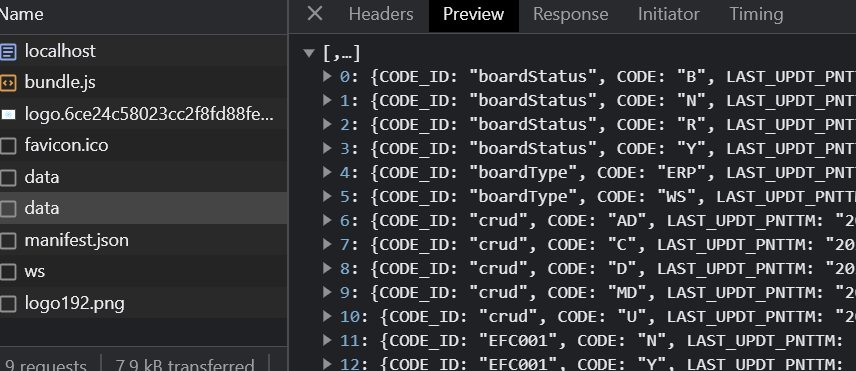
Task: Switch to the Headers tab
Action: (x=381, y=14)
